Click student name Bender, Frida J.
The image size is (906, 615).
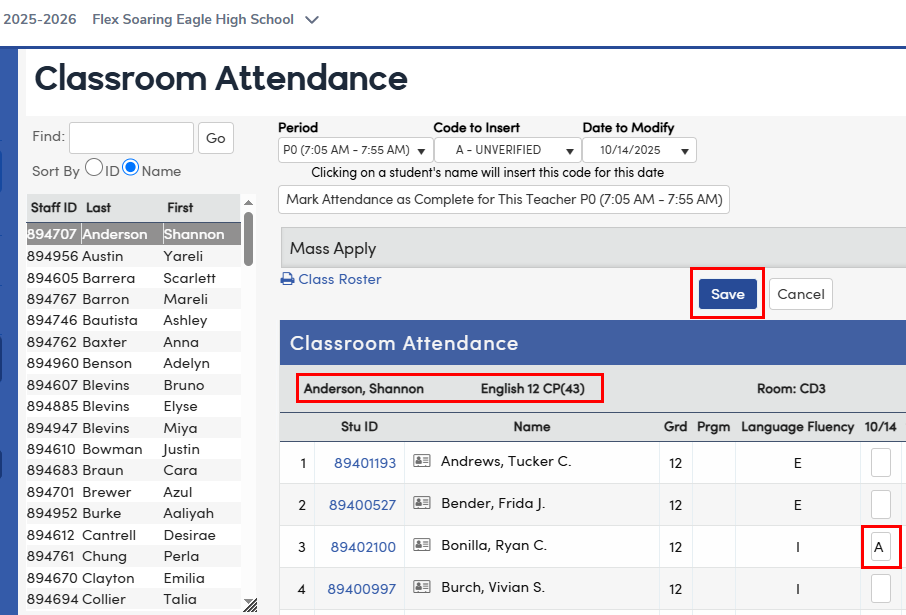(x=493, y=503)
